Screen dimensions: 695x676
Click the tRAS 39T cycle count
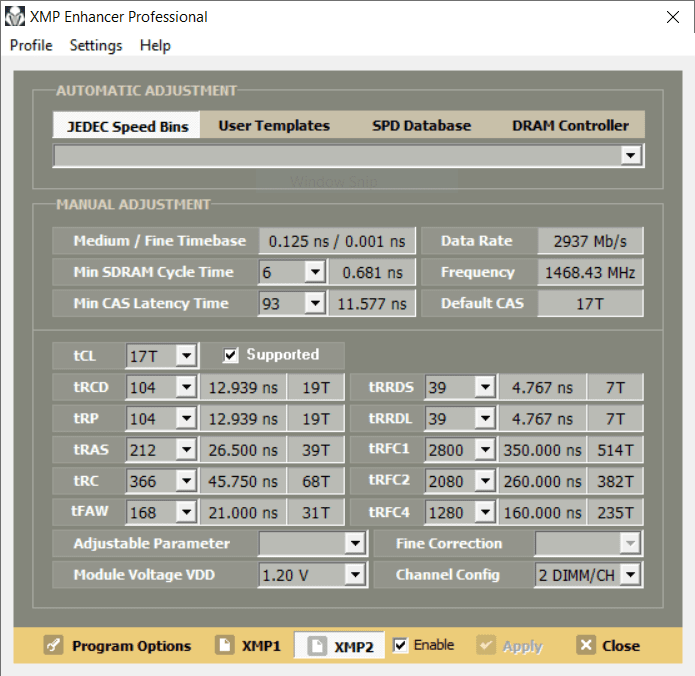[x=316, y=450]
